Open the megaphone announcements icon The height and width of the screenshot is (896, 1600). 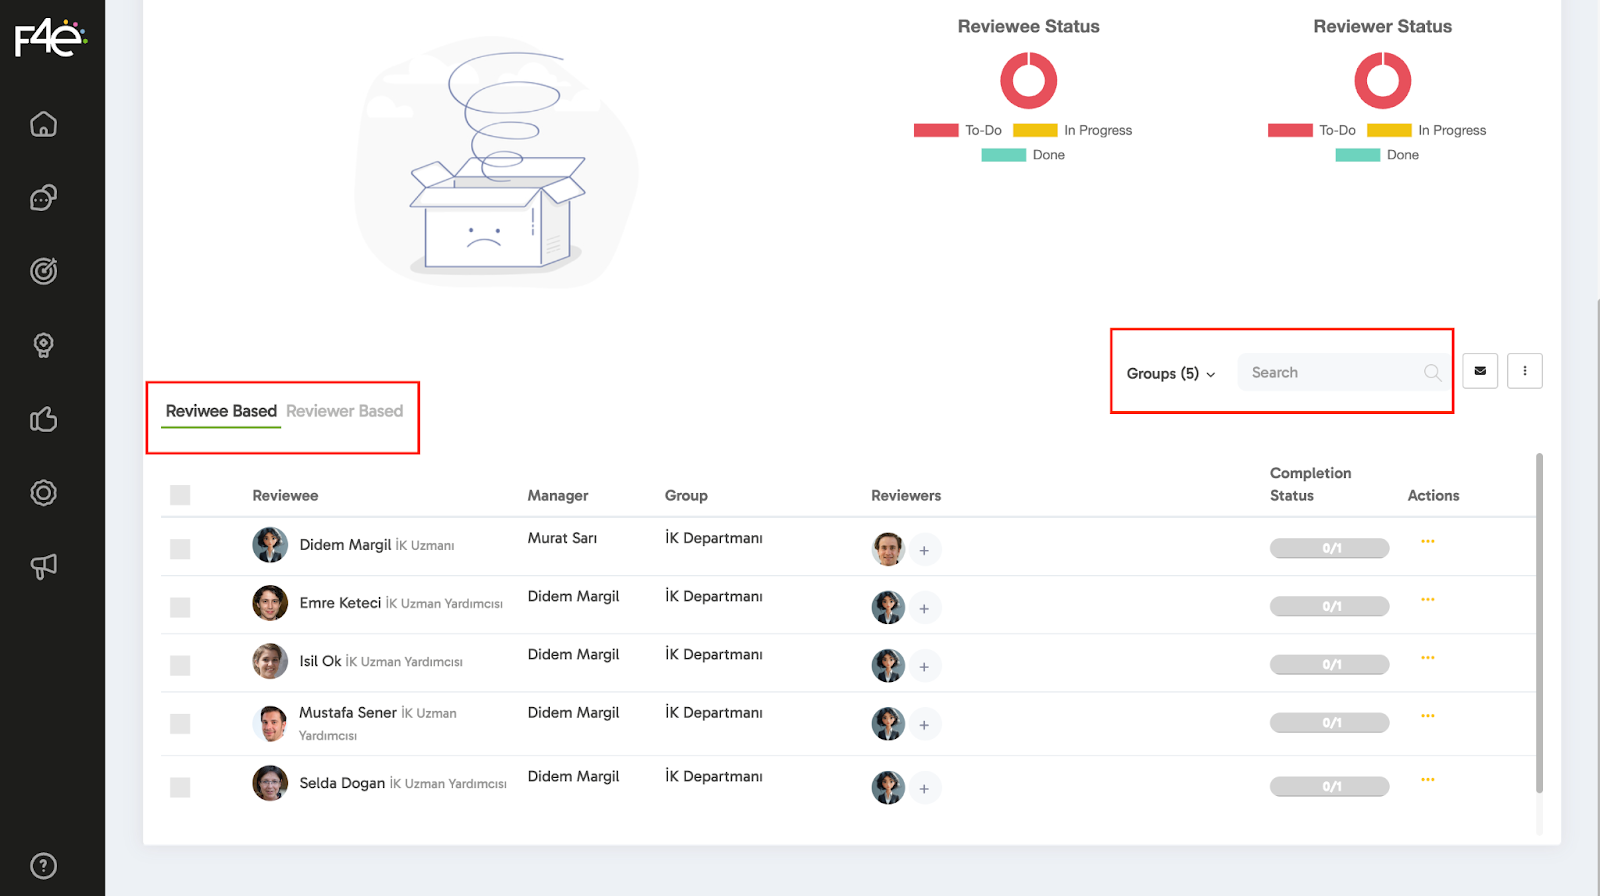point(43,566)
